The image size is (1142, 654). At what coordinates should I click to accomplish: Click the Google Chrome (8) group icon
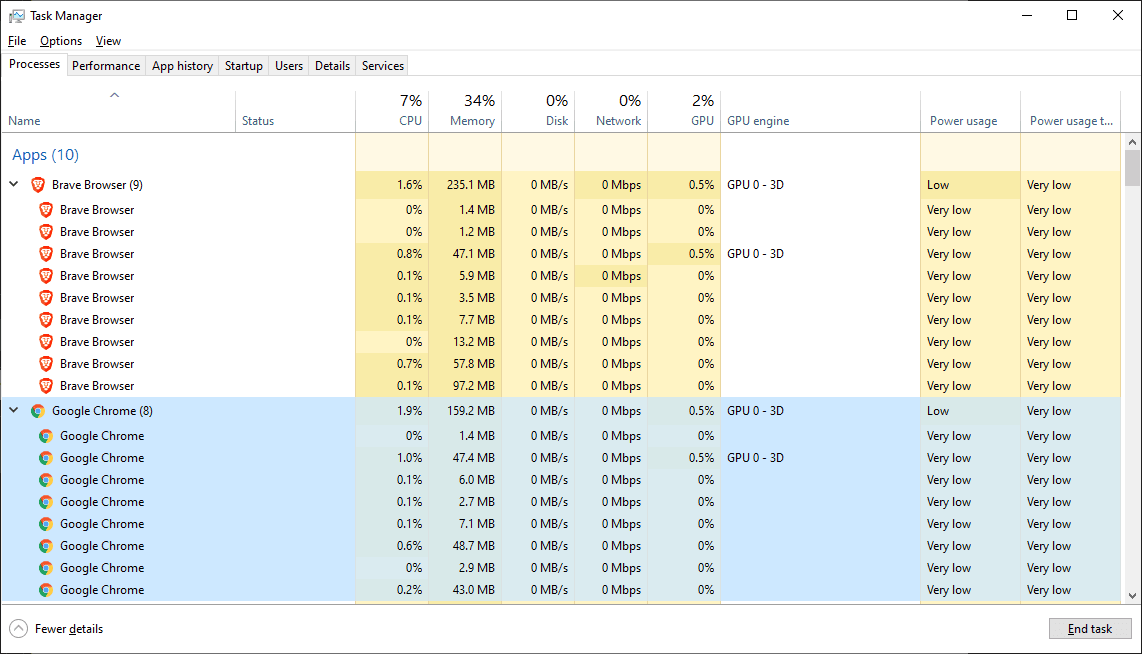[x=38, y=411]
